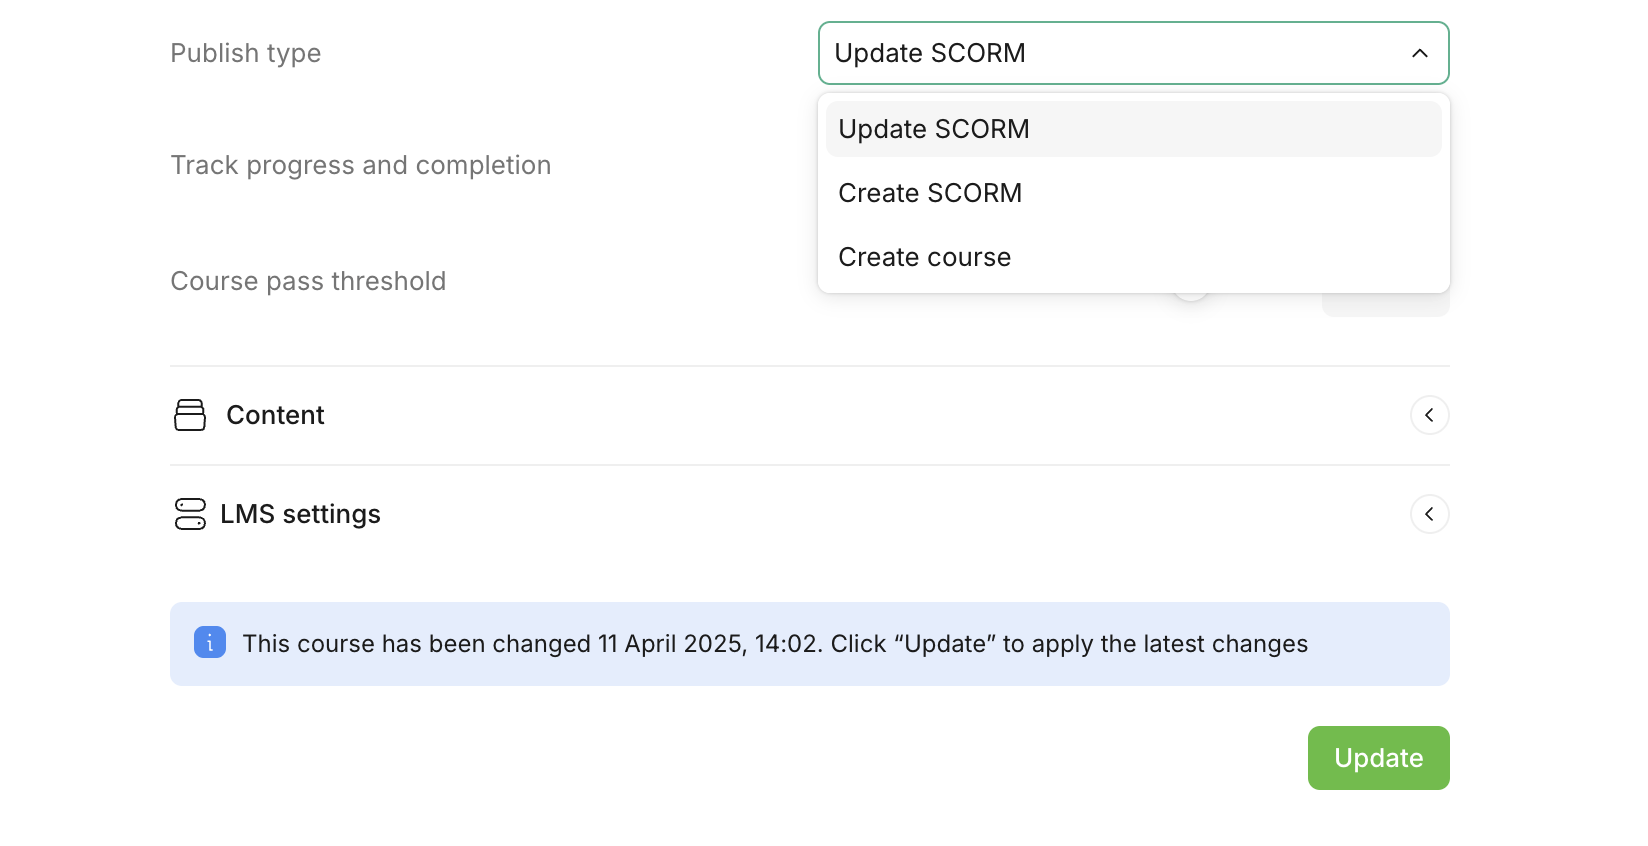Click the Content section title
This screenshot has height=846, width=1648.
(x=275, y=415)
